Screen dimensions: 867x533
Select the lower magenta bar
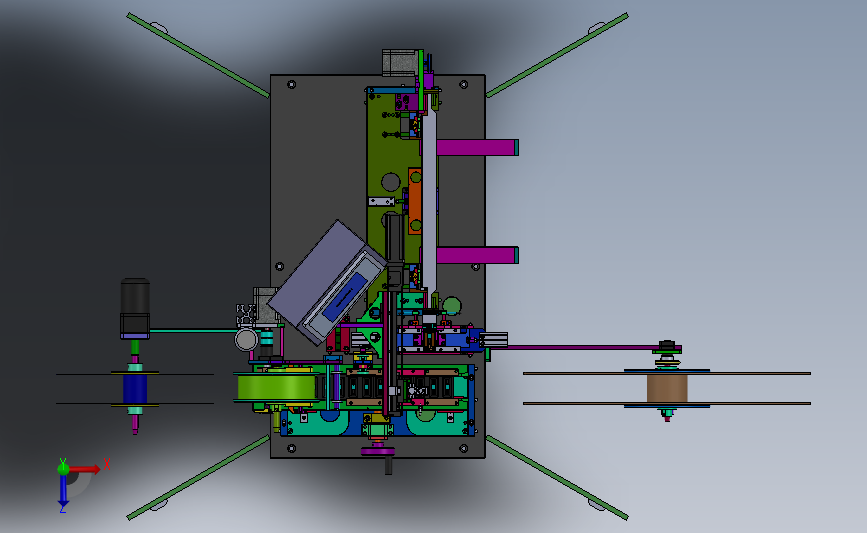[477, 255]
